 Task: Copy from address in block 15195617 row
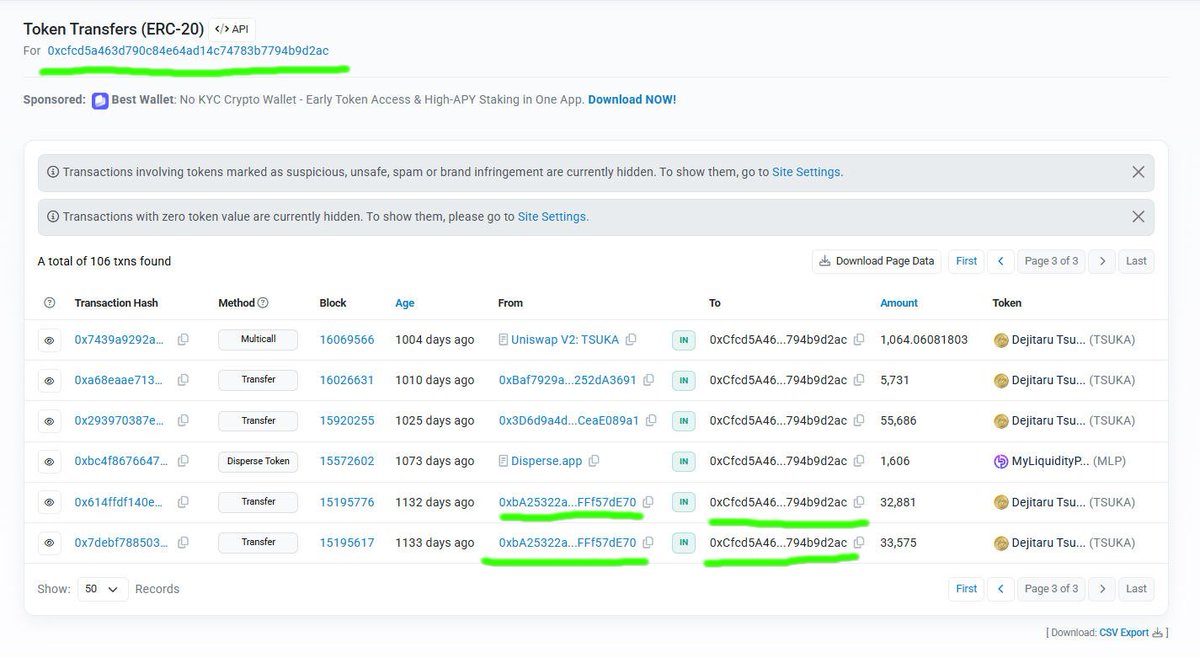[x=648, y=543]
